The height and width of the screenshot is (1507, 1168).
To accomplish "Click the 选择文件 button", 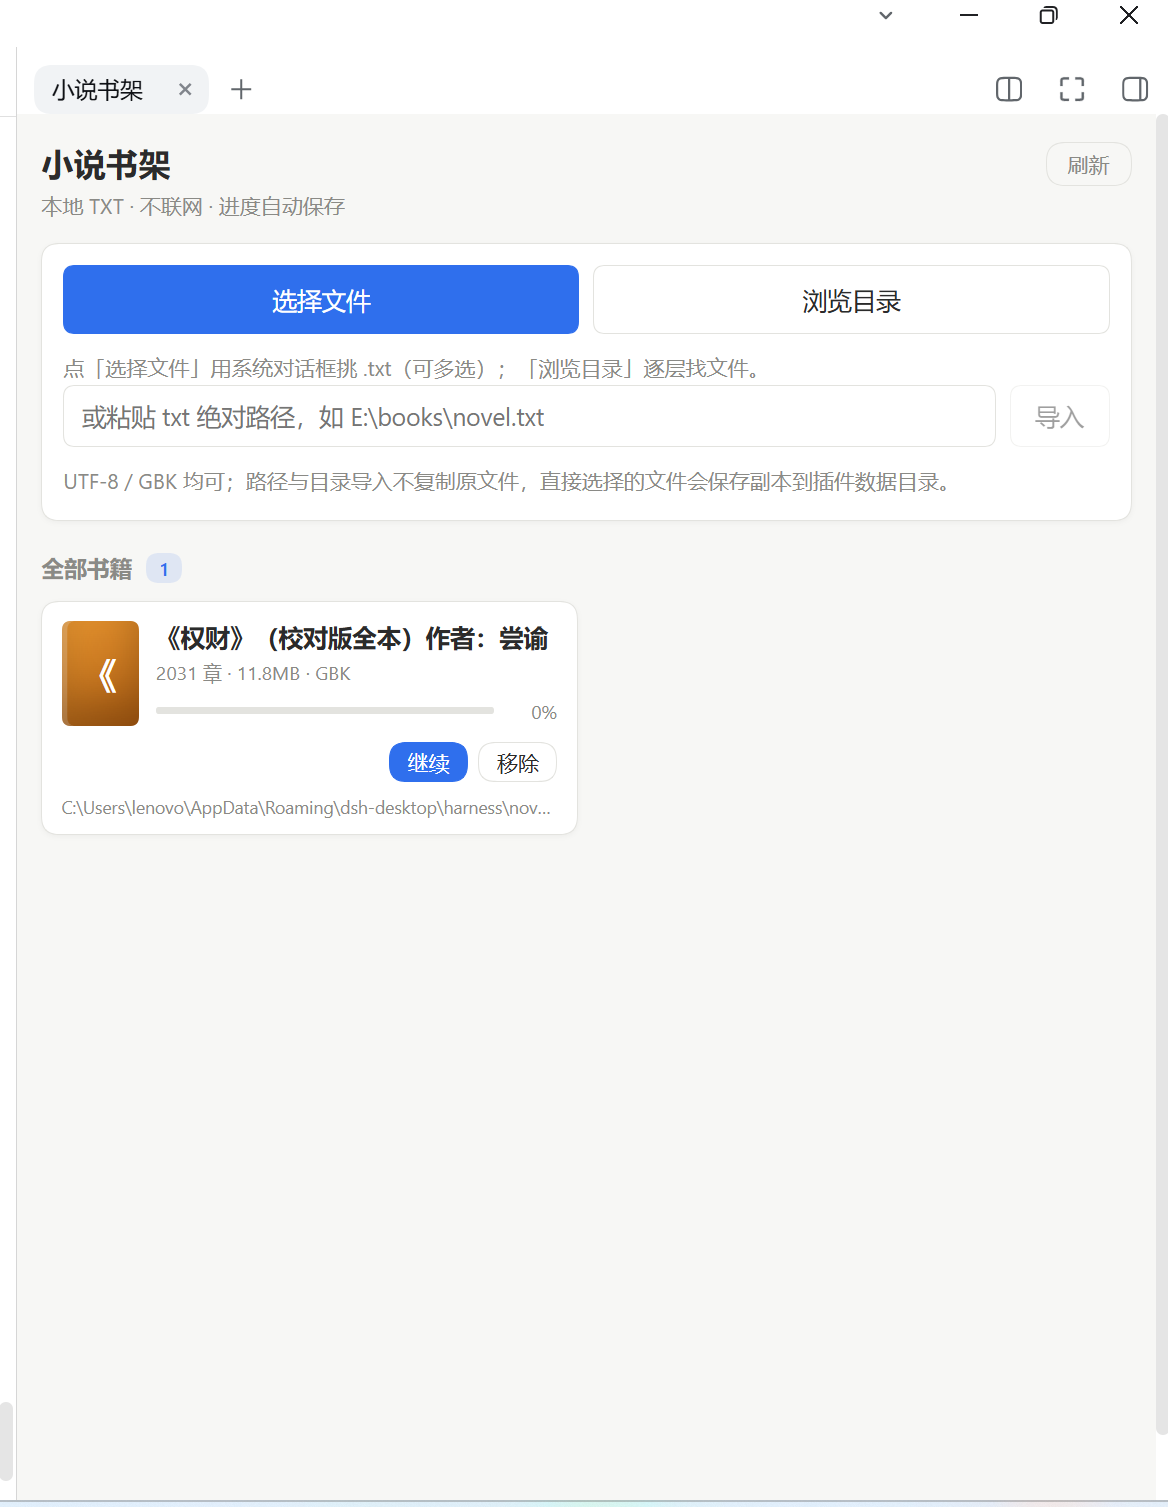I will (321, 300).
